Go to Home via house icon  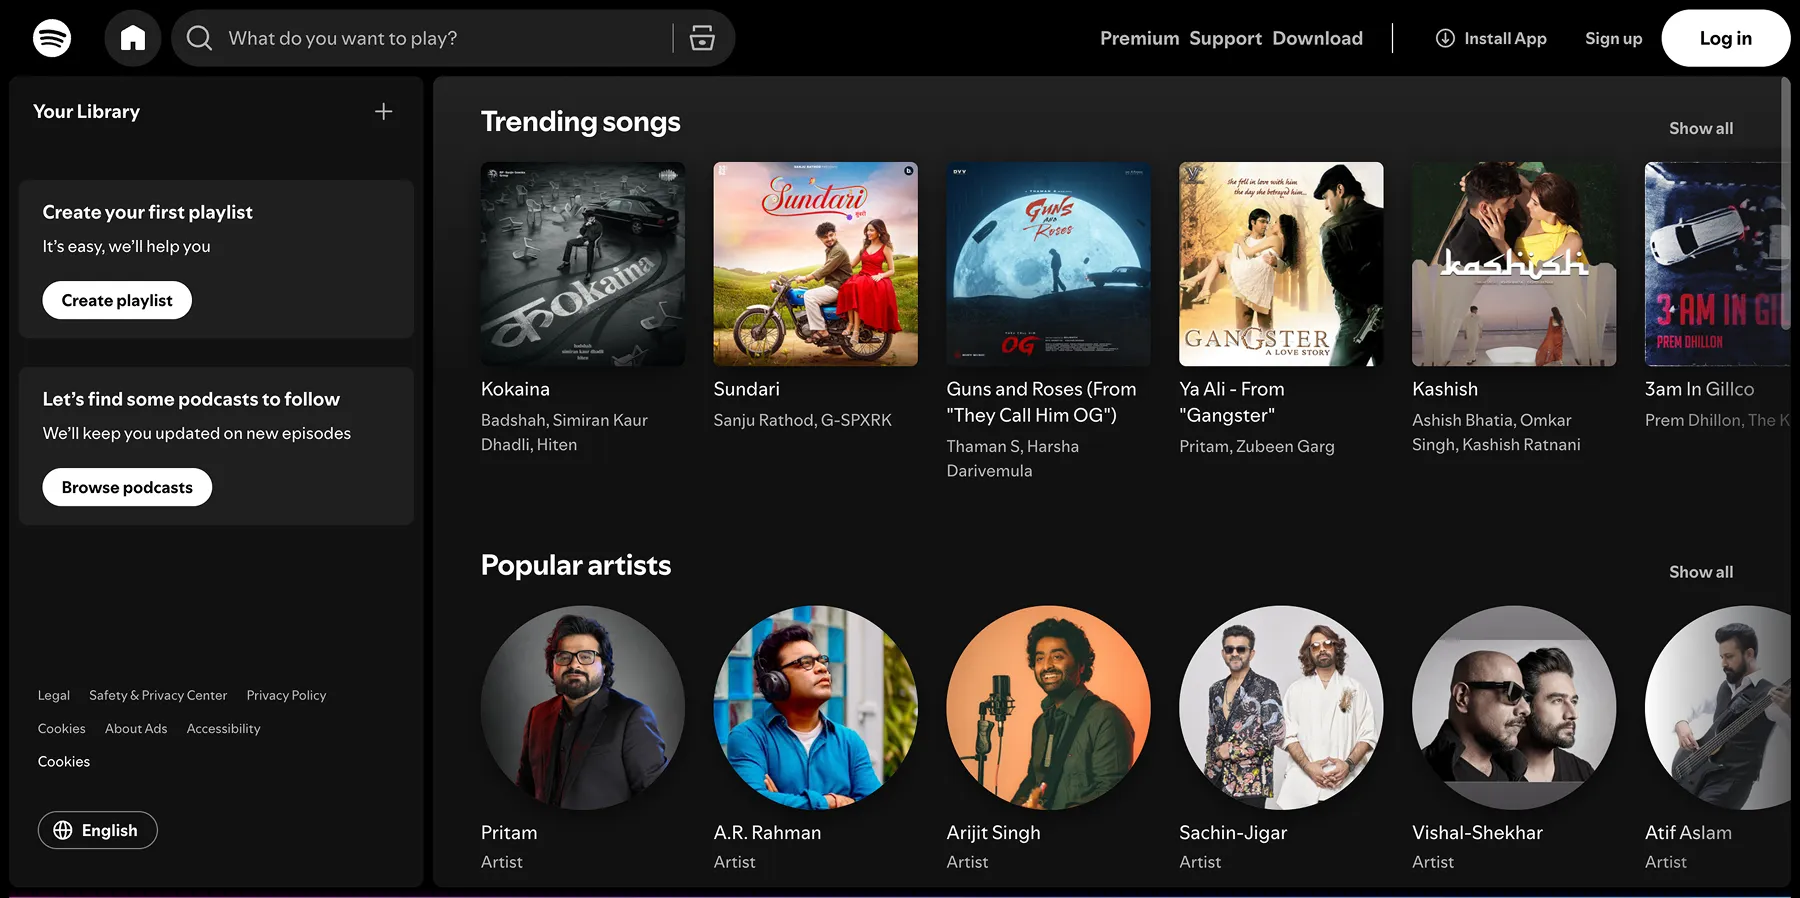[133, 38]
